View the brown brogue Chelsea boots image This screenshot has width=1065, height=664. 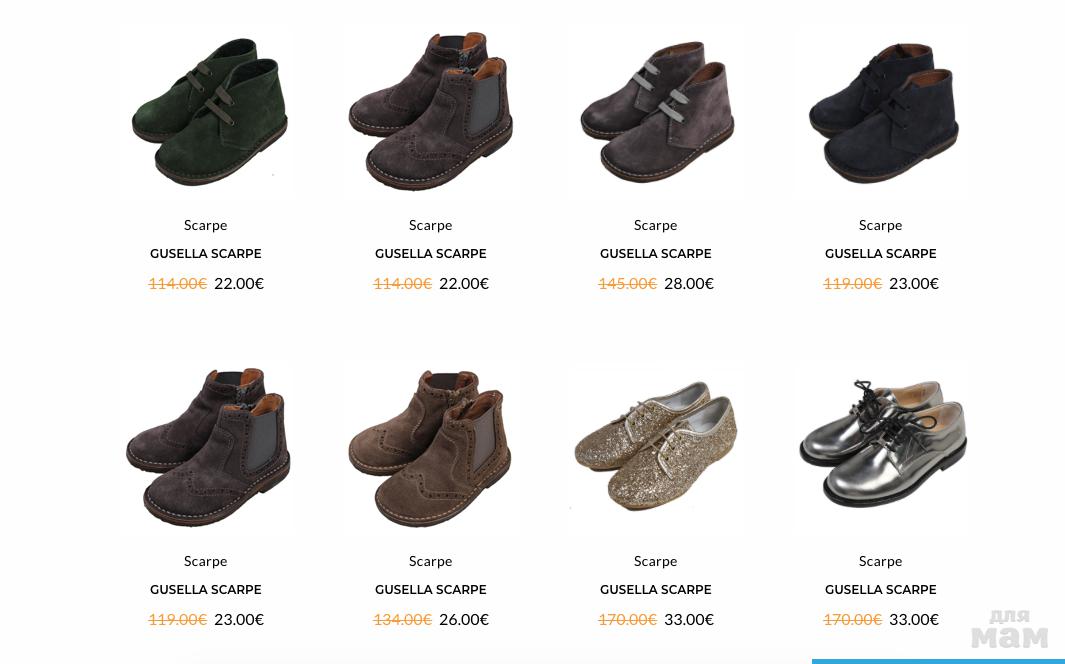pos(430,448)
